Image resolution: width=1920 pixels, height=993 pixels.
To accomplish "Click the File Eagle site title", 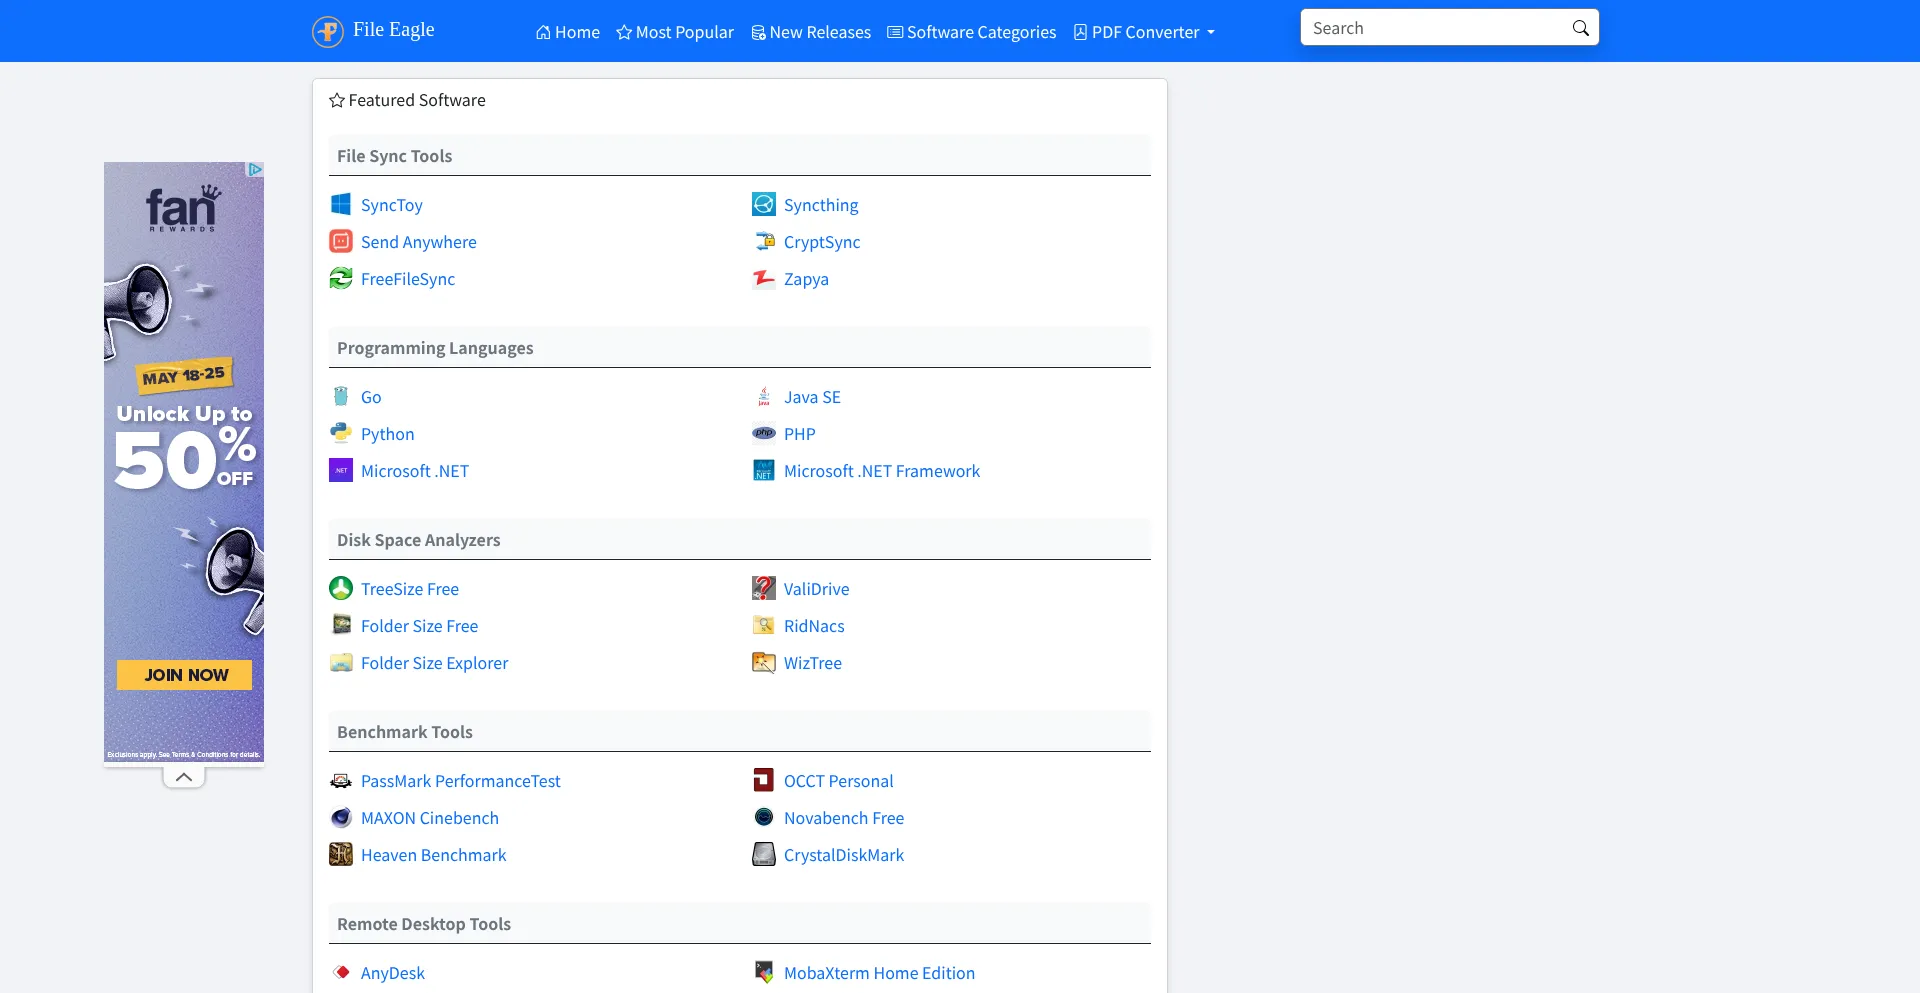I will (394, 30).
